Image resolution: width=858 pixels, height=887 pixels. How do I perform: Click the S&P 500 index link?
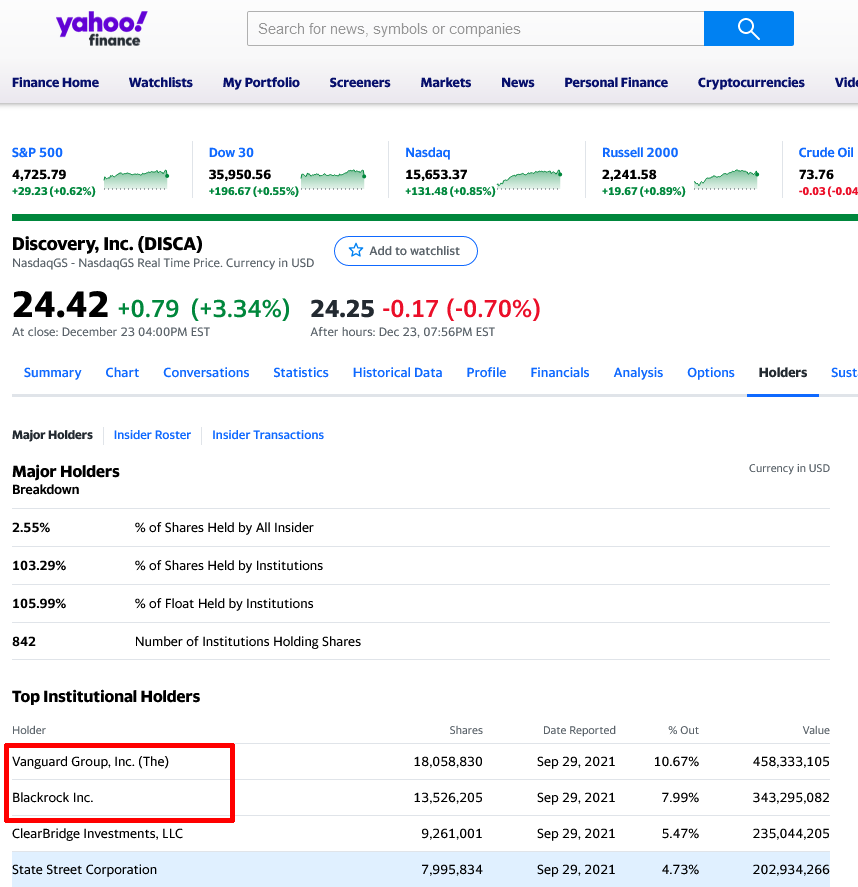pos(37,153)
